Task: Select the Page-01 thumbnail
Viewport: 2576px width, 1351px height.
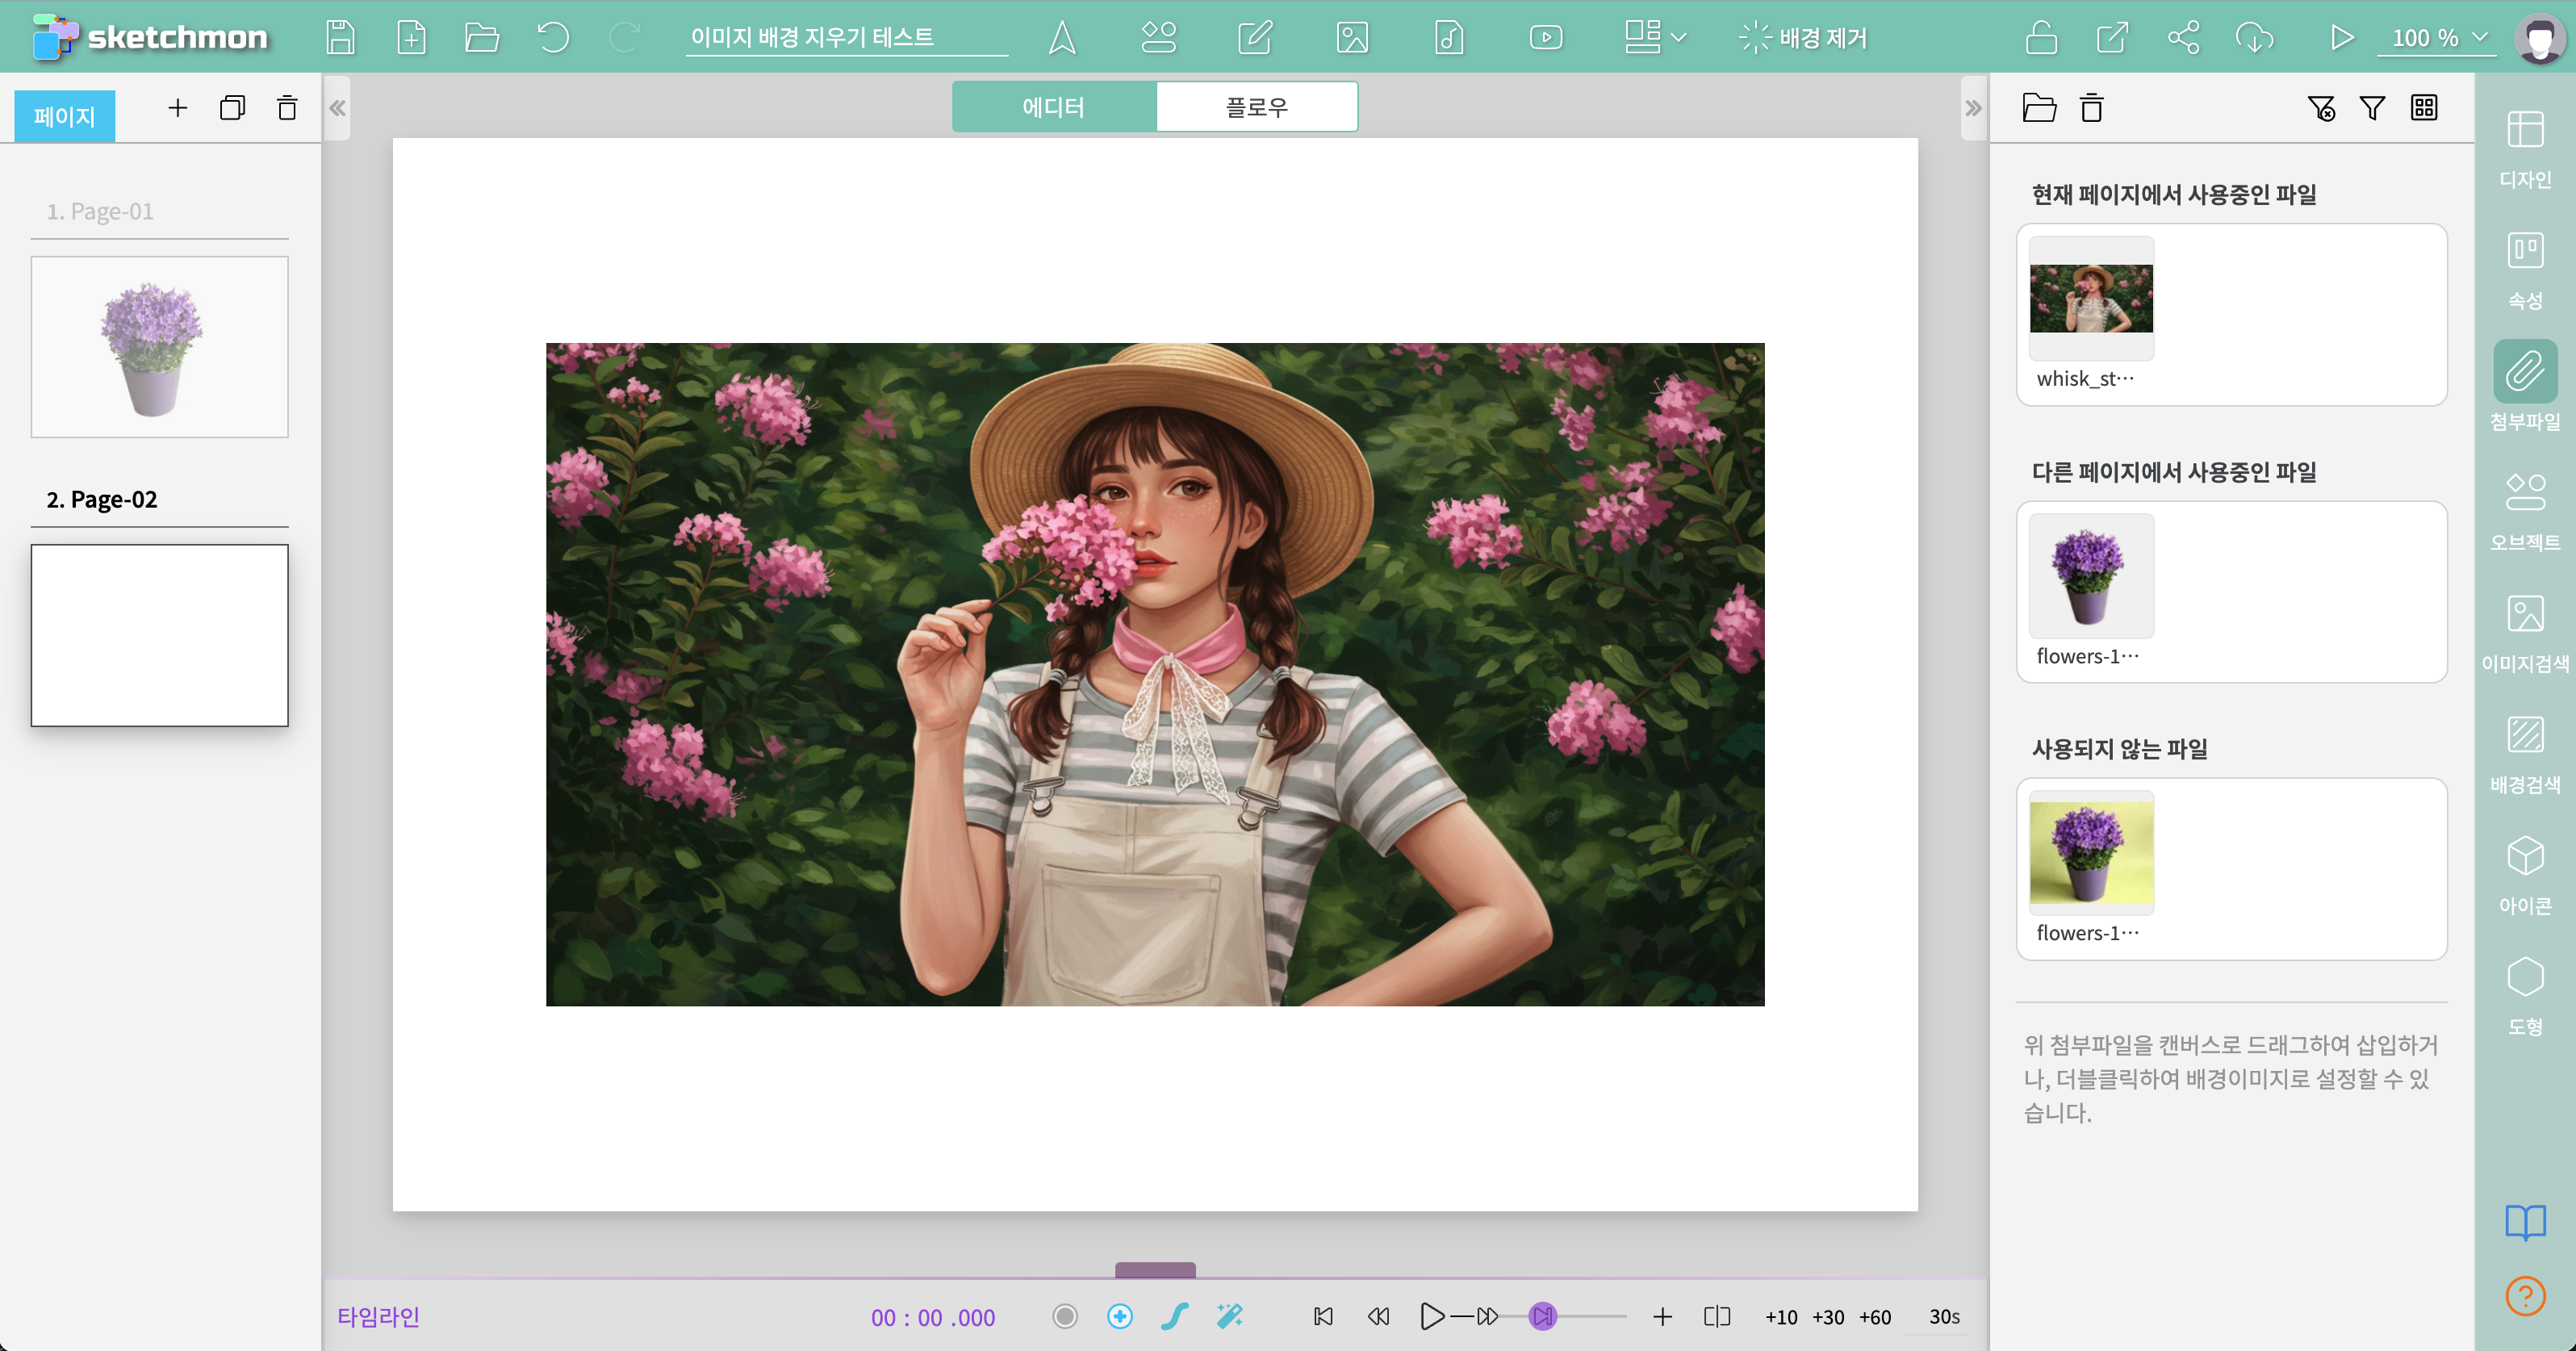Action: pos(160,346)
